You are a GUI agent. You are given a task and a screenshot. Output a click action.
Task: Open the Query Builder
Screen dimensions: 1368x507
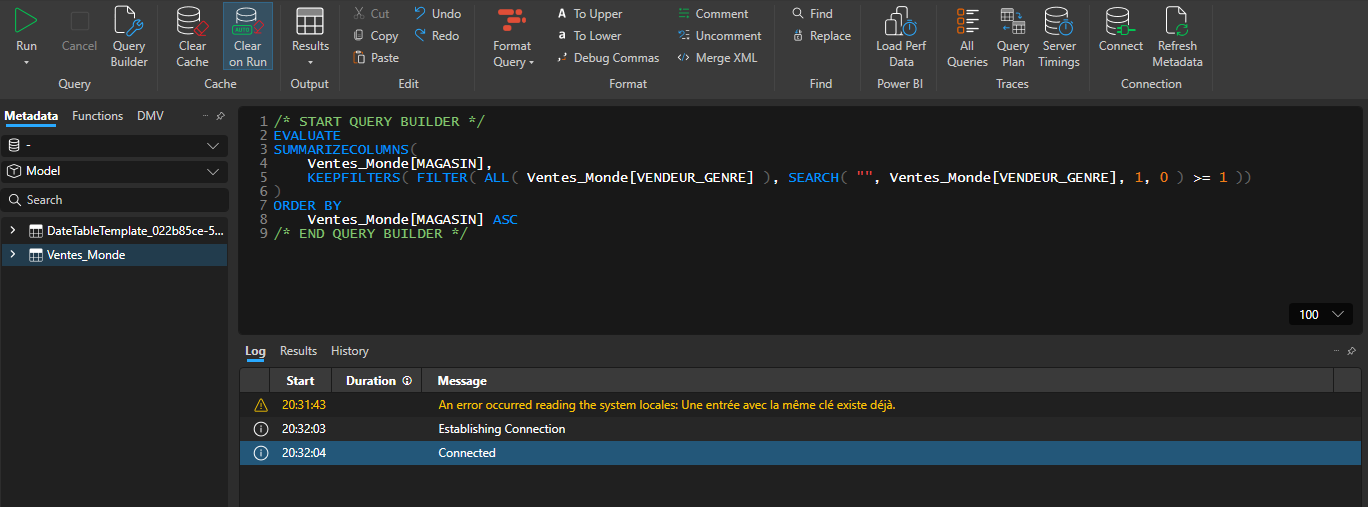point(129,37)
